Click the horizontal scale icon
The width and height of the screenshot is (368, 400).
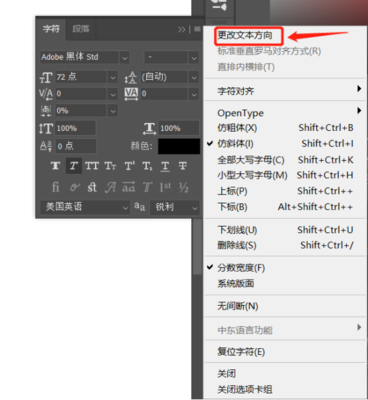click(149, 129)
